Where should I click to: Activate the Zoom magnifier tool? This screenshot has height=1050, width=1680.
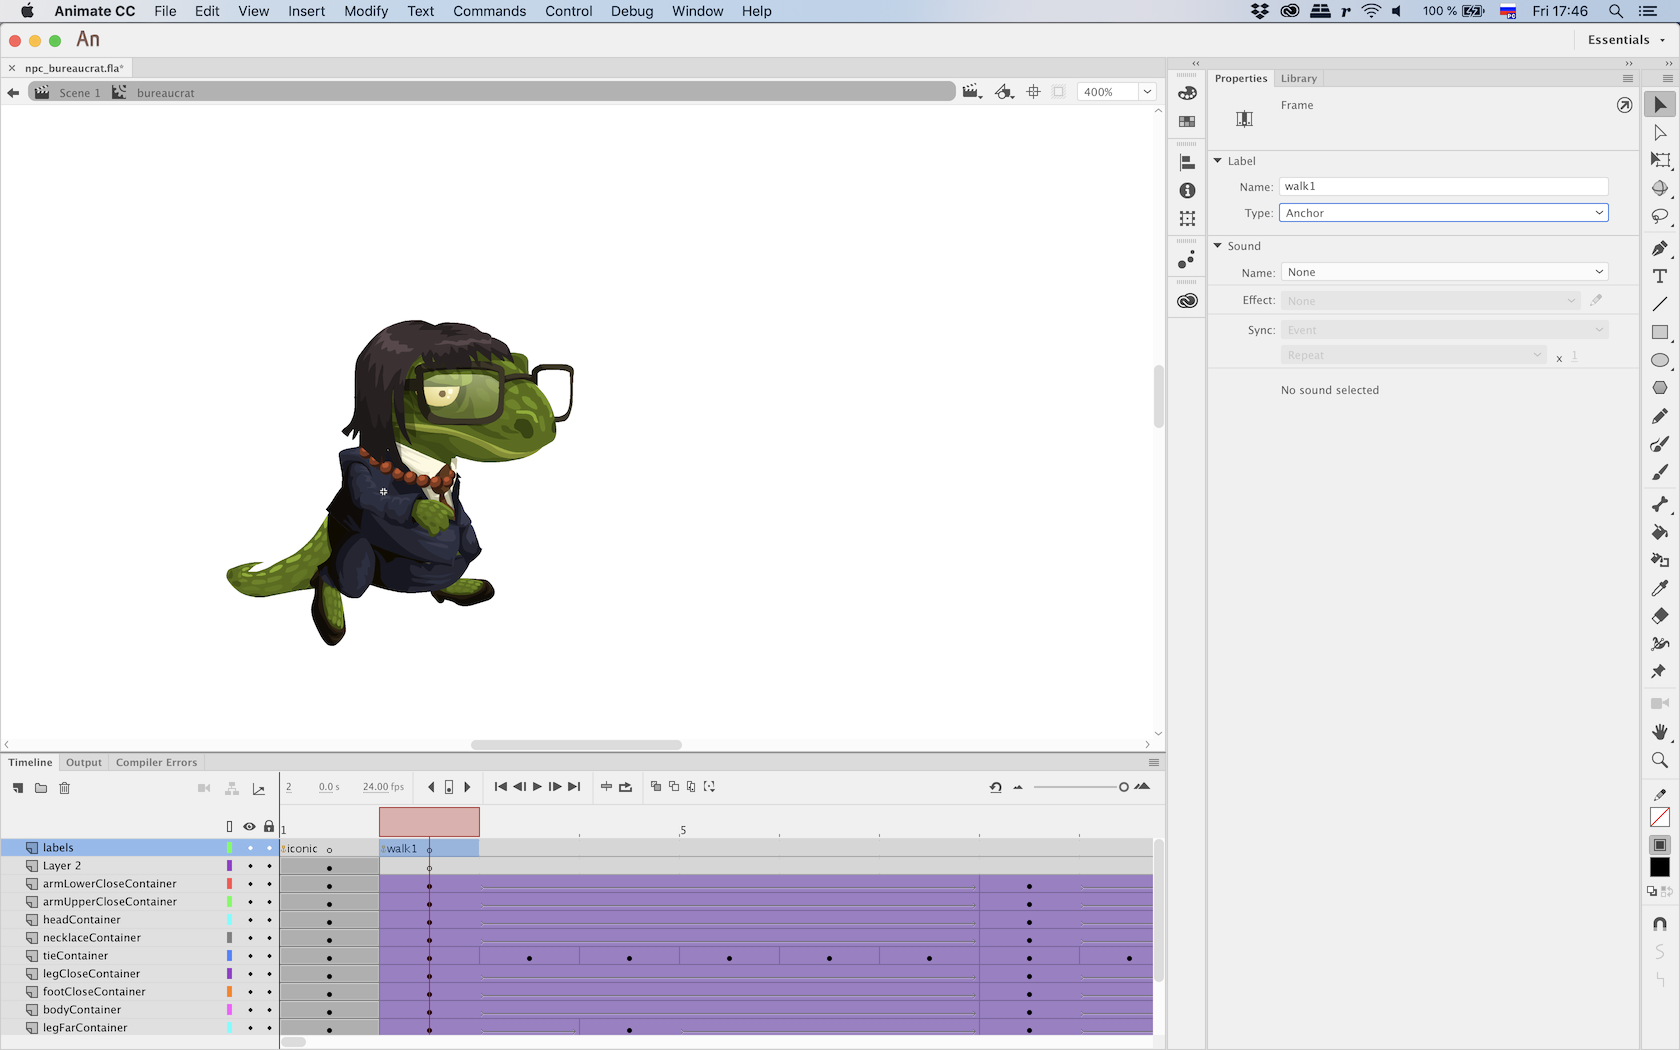point(1660,760)
